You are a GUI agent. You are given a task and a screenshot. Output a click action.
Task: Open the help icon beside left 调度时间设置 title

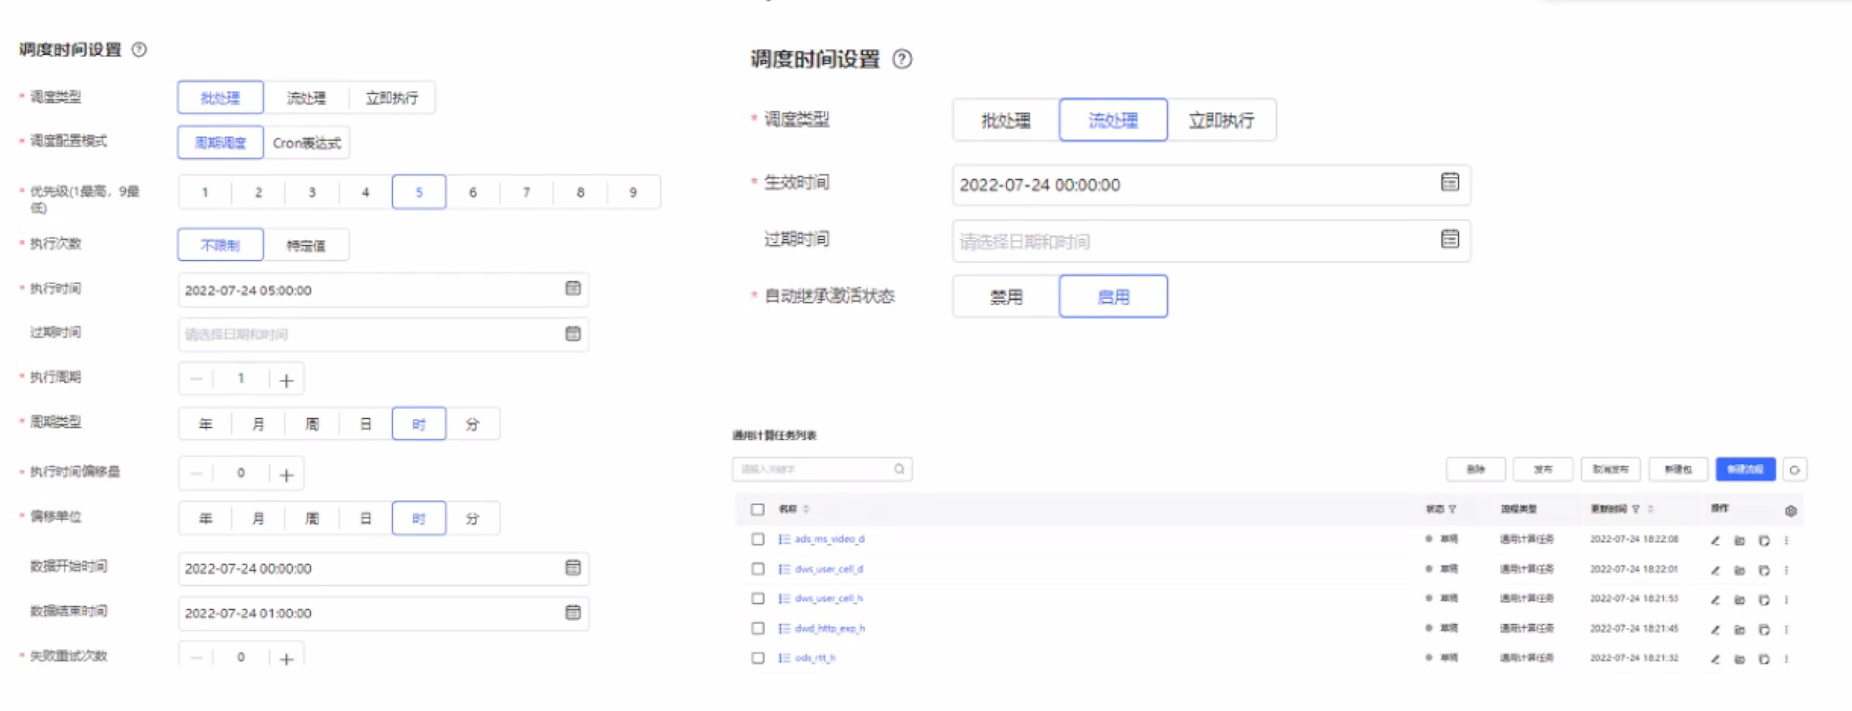click(139, 49)
